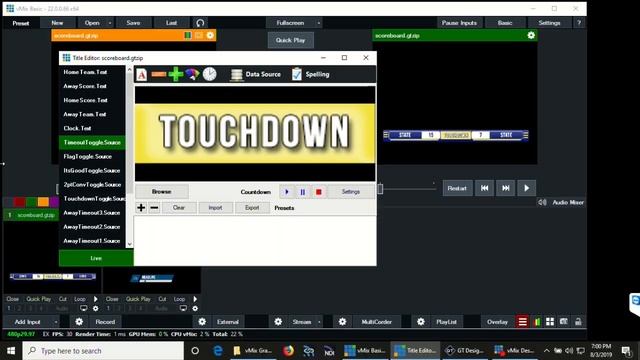640x360 pixels.
Task: Select Away Score.Text field
Action: [92, 86]
